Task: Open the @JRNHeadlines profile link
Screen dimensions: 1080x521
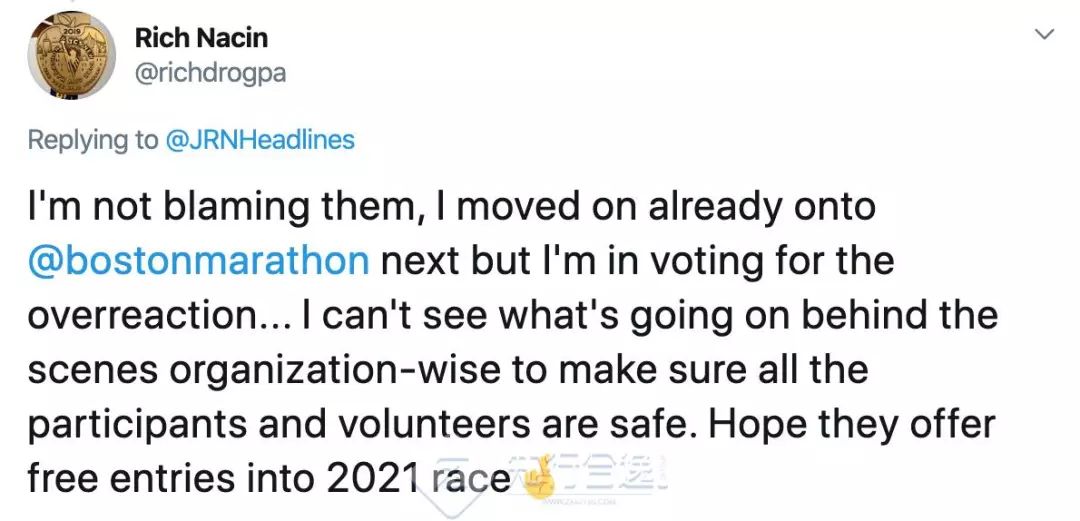Action: coord(260,140)
